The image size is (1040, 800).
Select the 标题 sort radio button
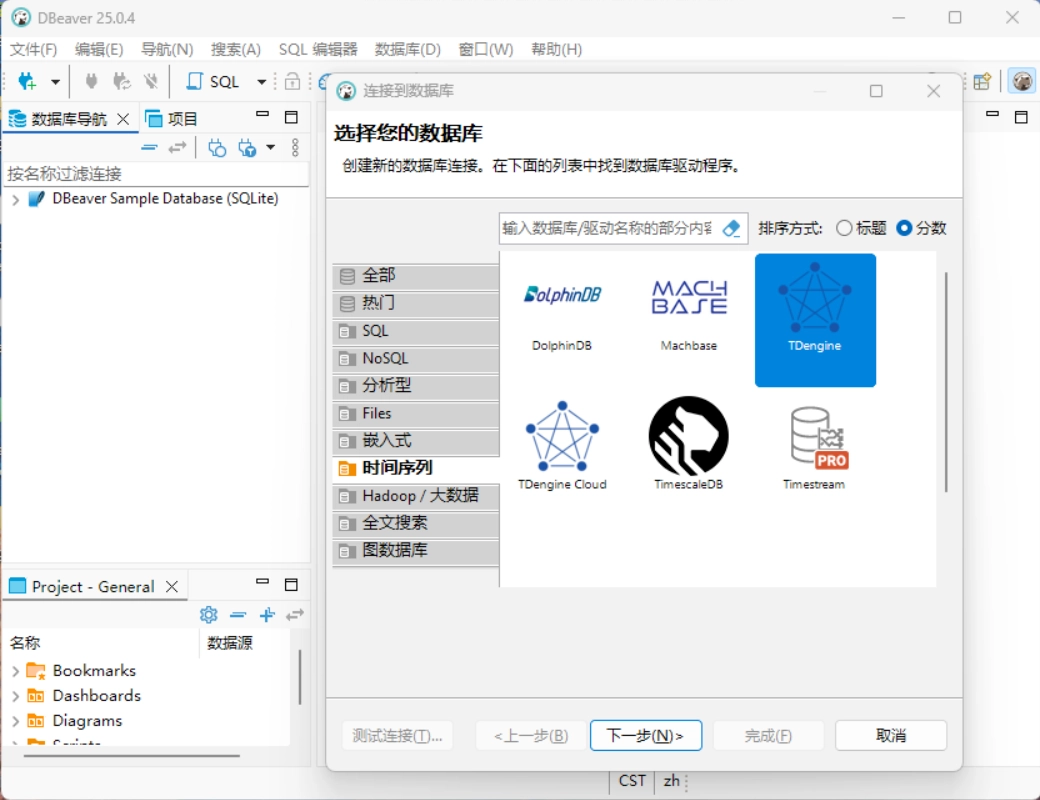[x=844, y=228]
